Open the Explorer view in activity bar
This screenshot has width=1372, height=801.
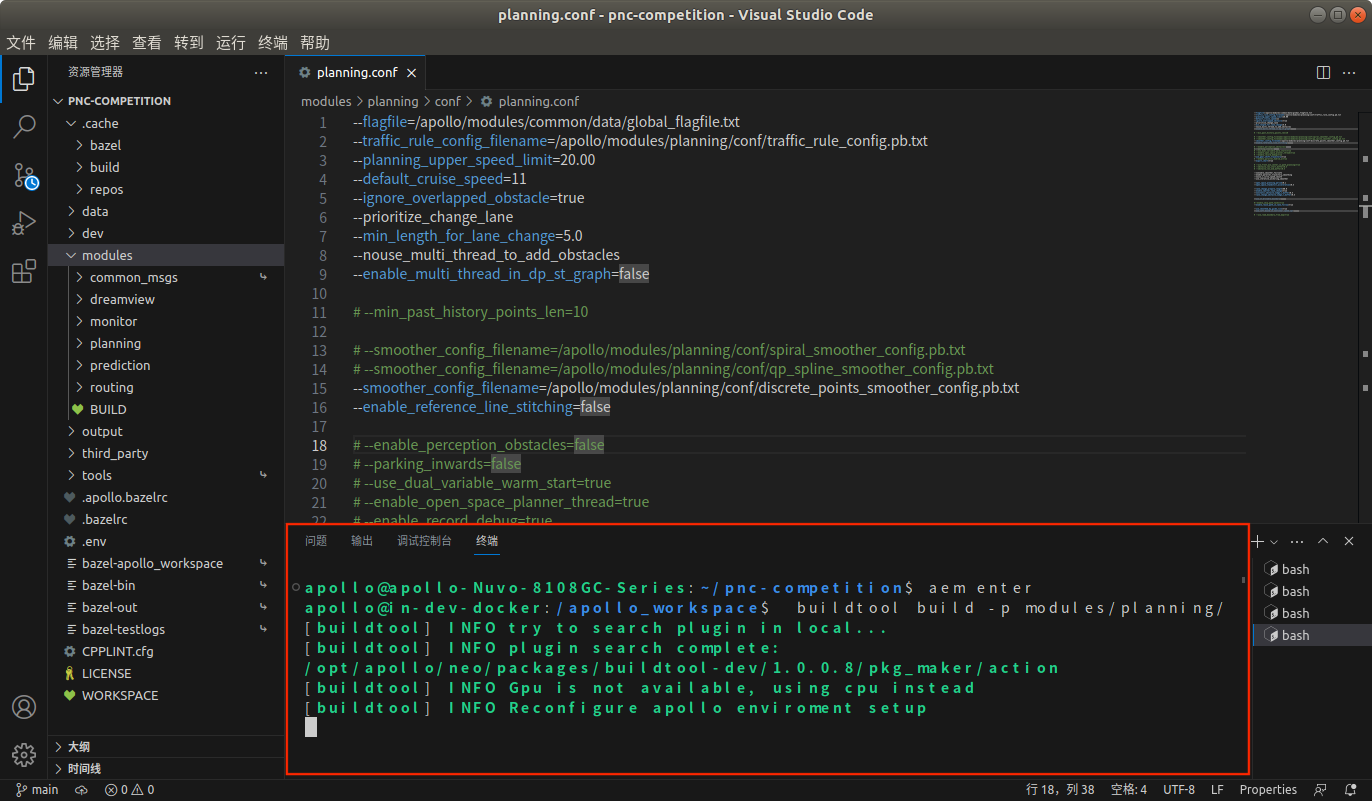[24, 79]
